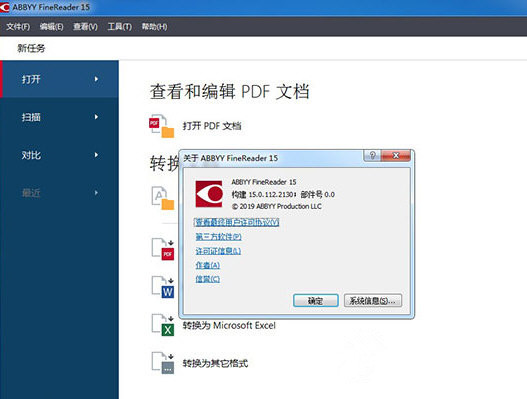Screen dimensions: 527x399
Task: Open the 许可证信息(L) link
Action: 218,251
